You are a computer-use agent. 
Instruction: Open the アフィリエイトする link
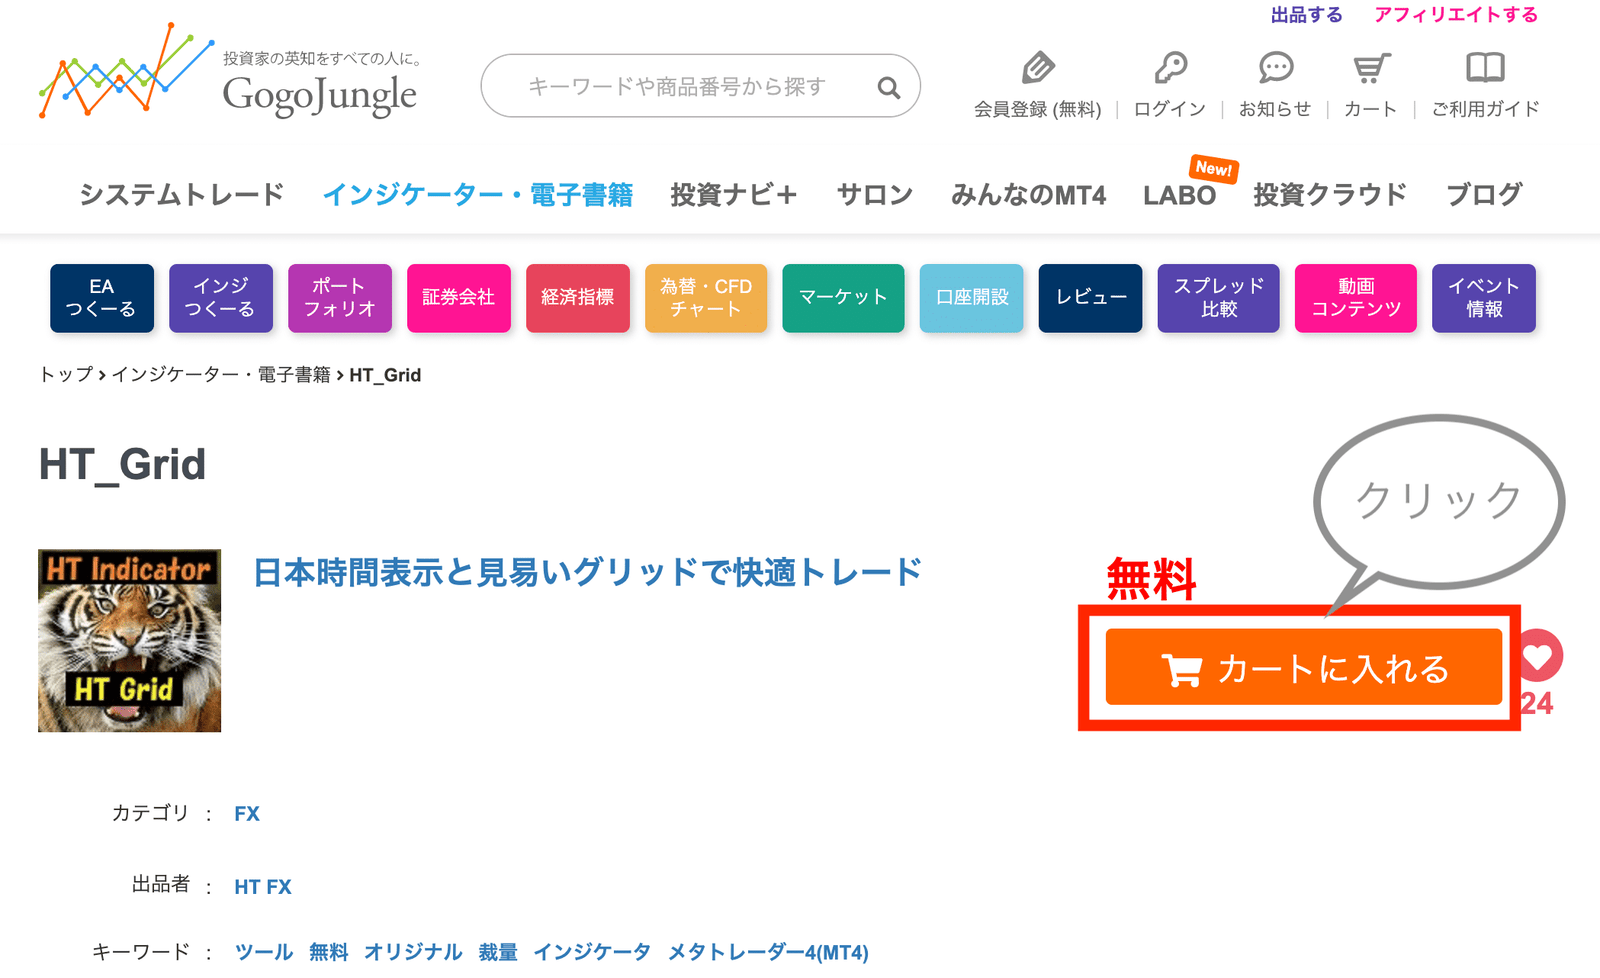tap(1456, 15)
